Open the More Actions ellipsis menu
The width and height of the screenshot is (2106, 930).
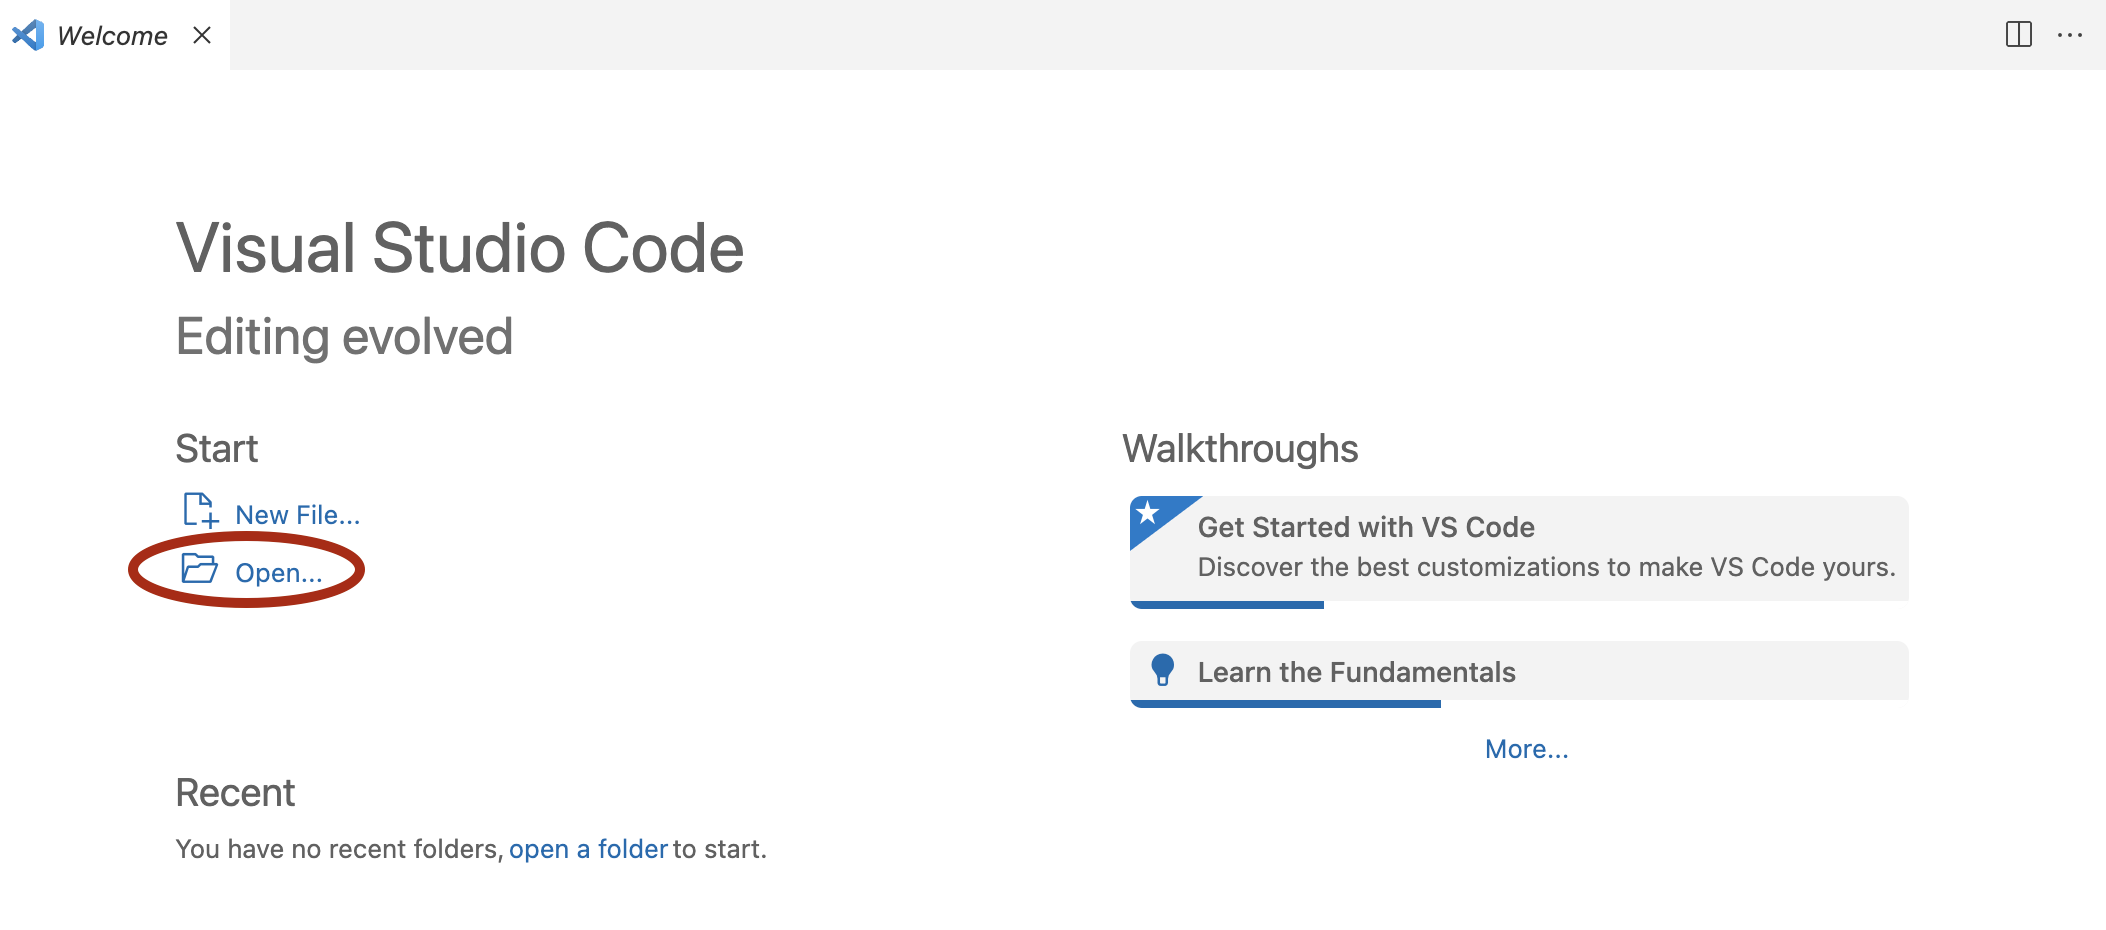[x=2069, y=35]
